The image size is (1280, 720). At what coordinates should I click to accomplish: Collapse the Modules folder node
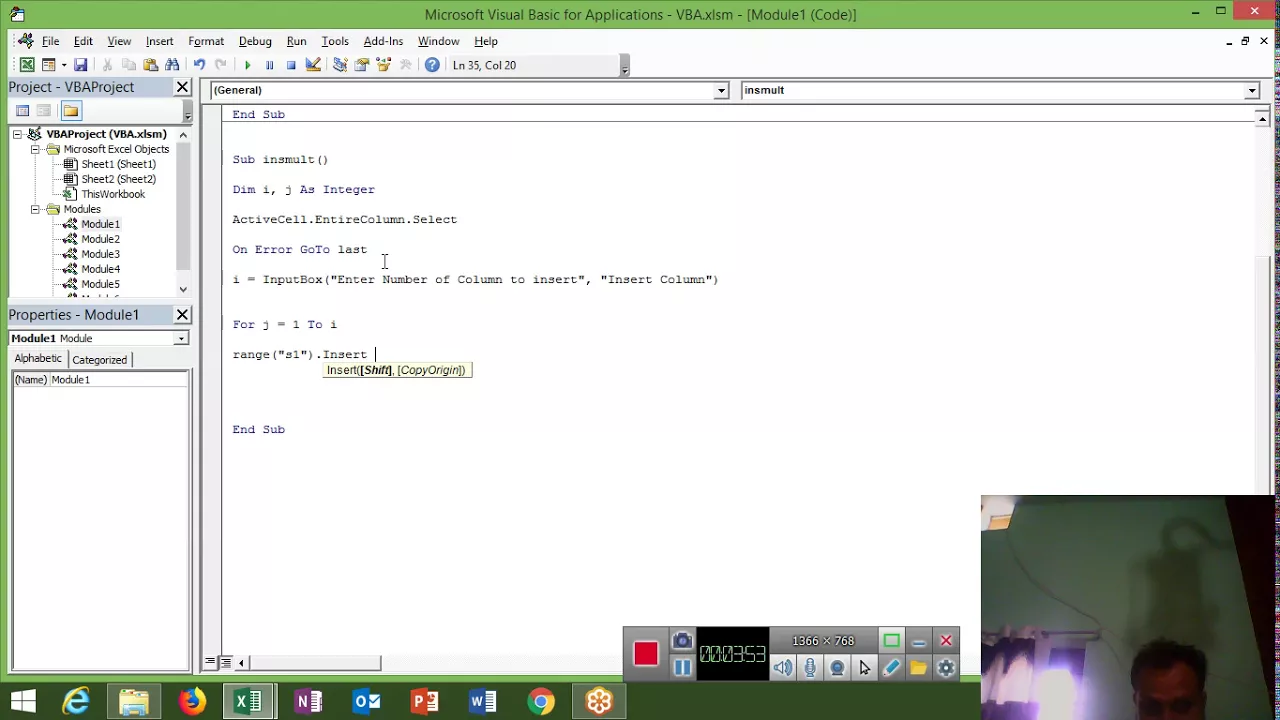tap(35, 209)
